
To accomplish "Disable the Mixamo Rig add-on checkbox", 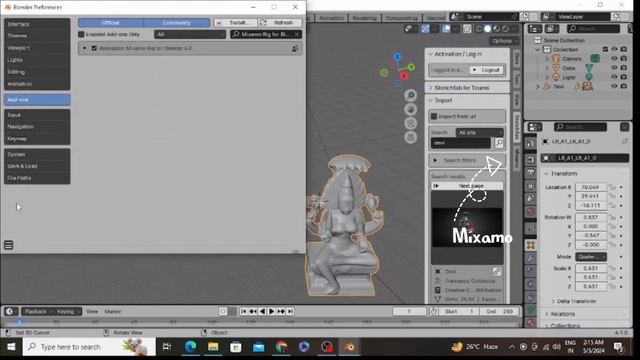I will tap(94, 48).
